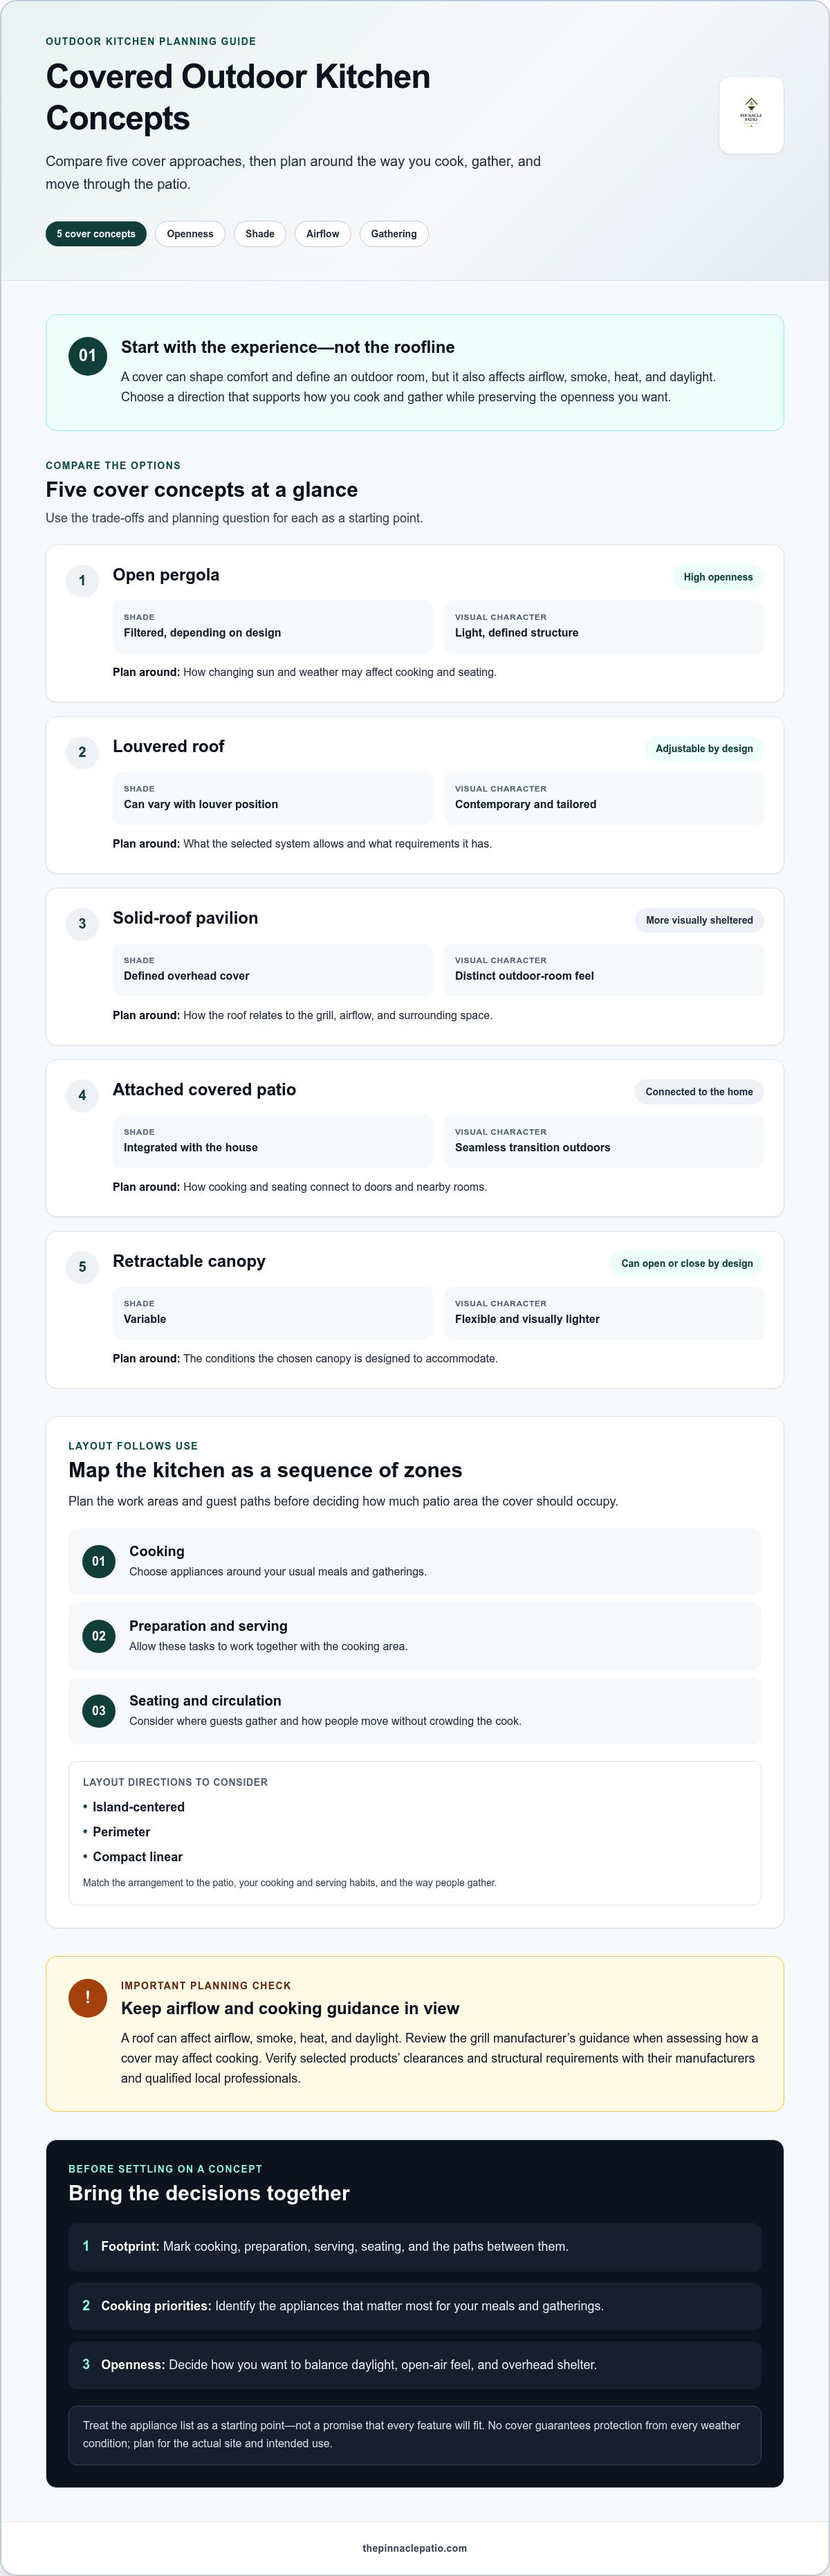
Task: Click the Louvered roof heading
Action: pos(168,746)
